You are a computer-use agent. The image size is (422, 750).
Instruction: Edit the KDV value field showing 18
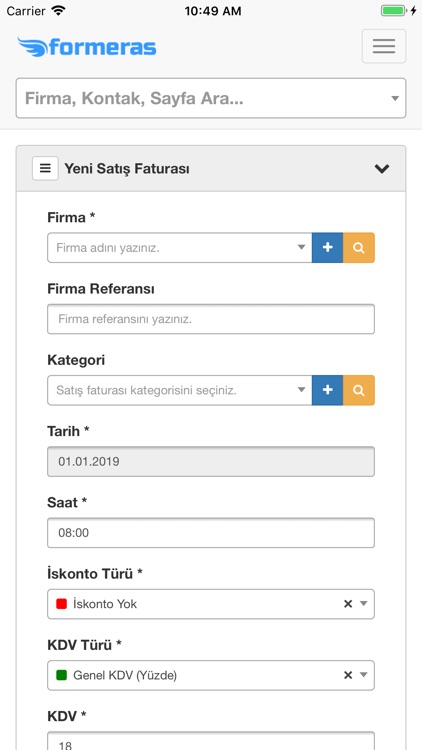point(211,741)
